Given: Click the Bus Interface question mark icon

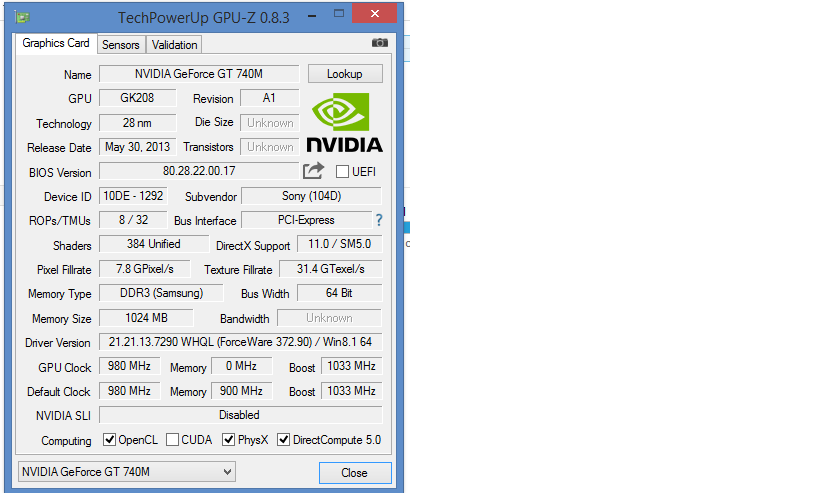Looking at the screenshot, I should [x=379, y=220].
